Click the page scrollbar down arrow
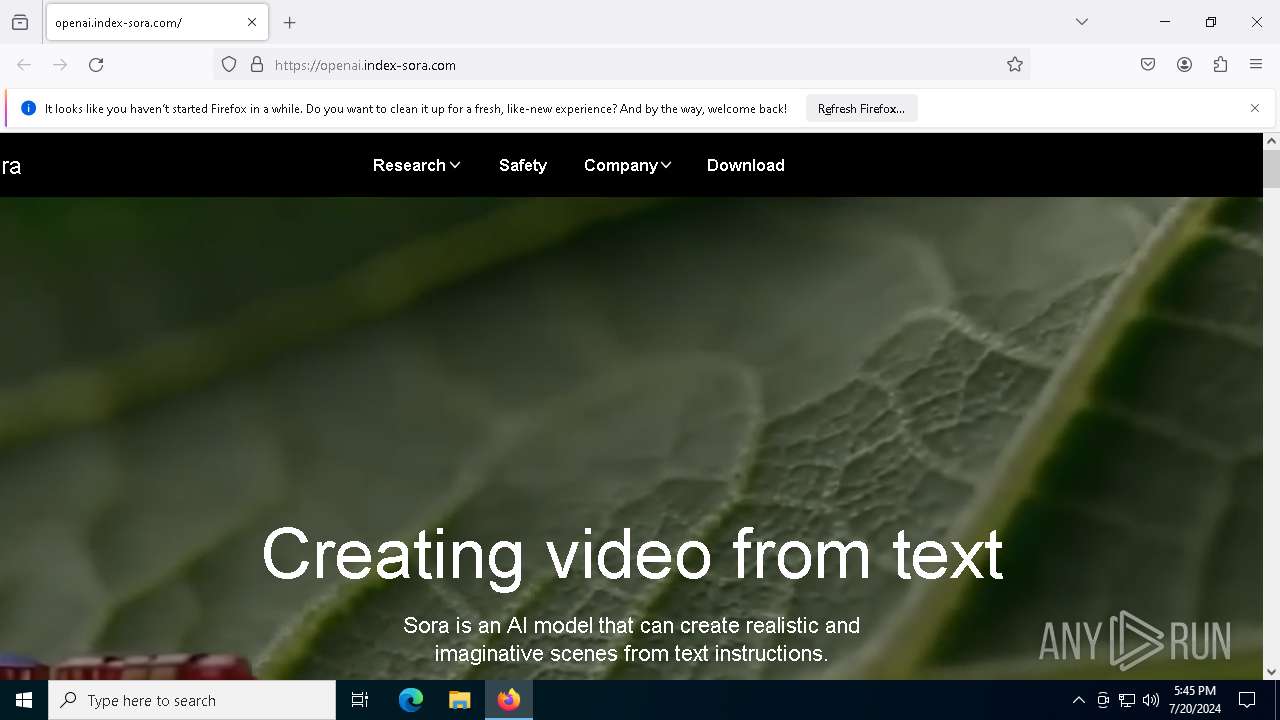The width and height of the screenshot is (1280, 720). pyautogui.click(x=1271, y=672)
